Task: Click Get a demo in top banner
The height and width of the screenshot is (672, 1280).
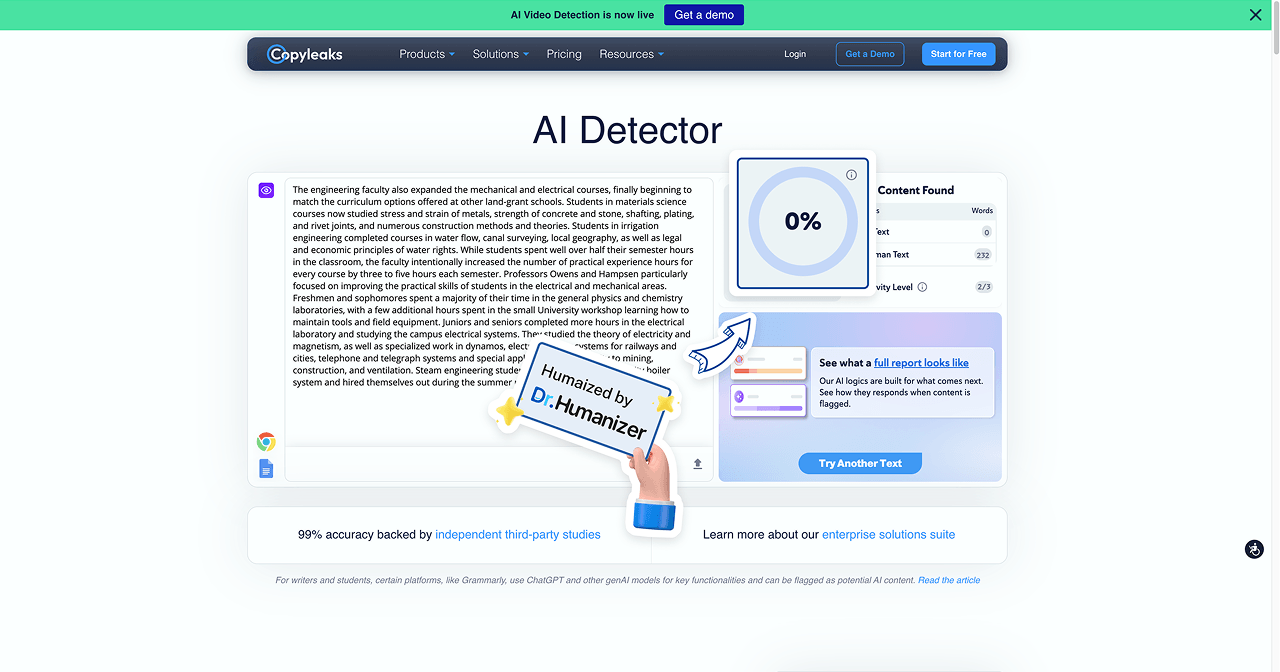Action: click(704, 15)
